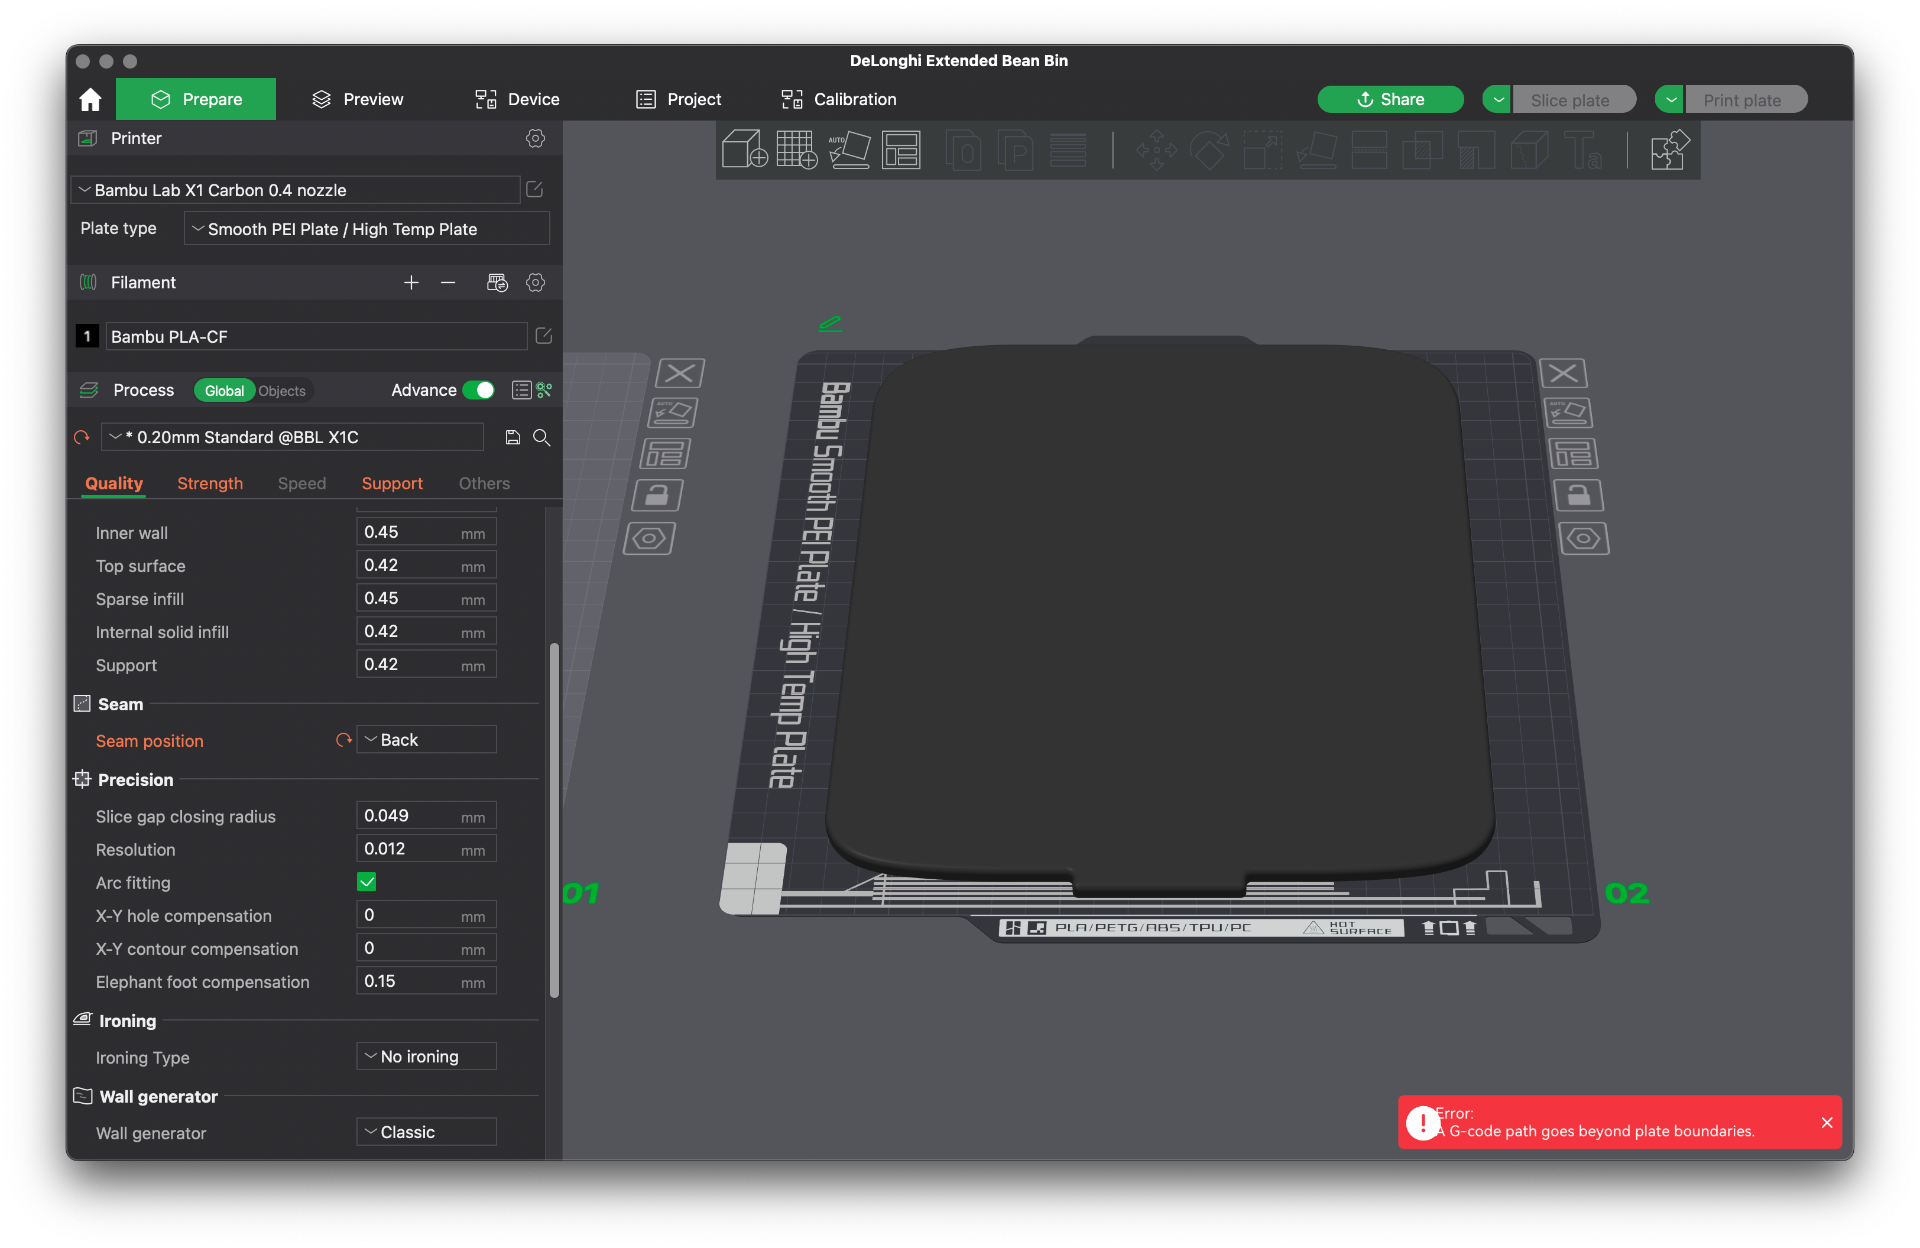
Task: Switch Process scope to Objects
Action: [x=282, y=391]
